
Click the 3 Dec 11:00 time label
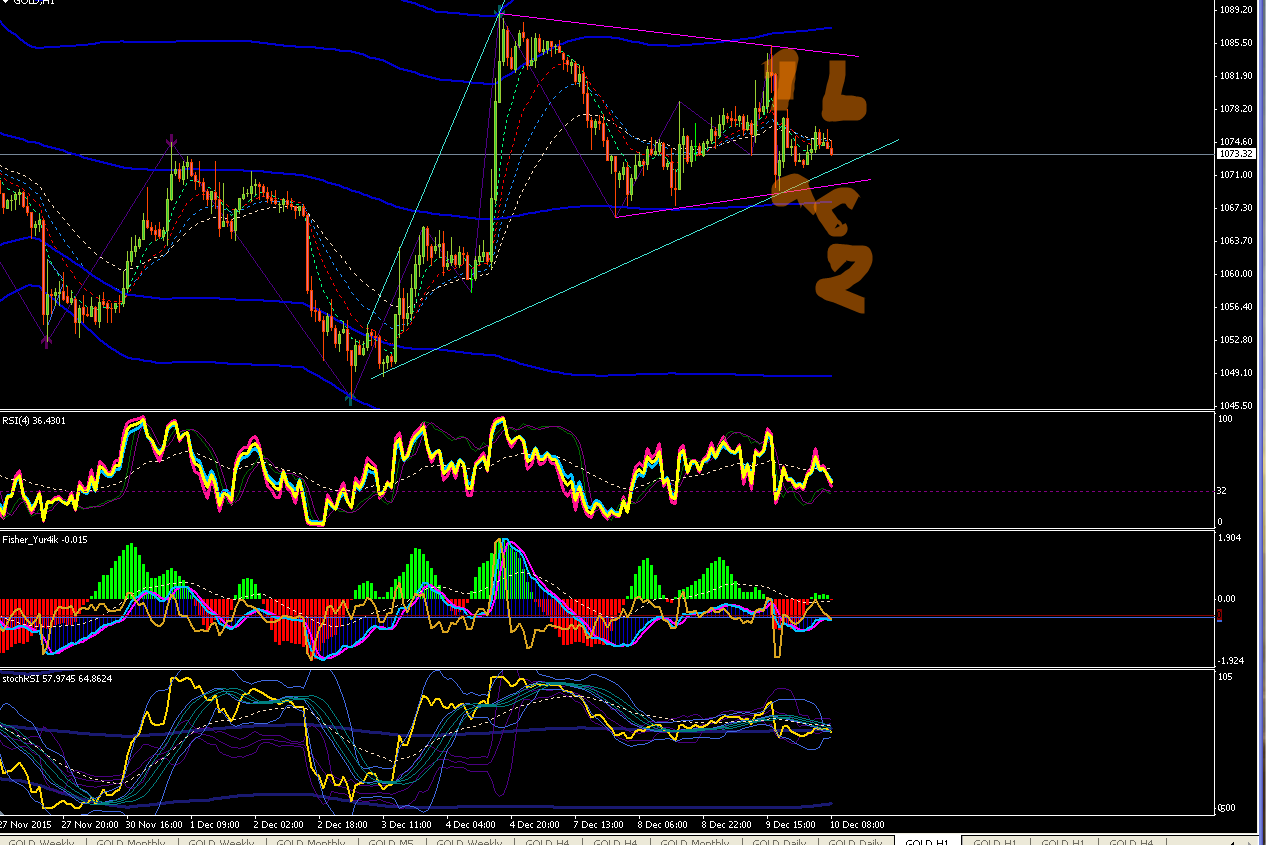(x=407, y=826)
